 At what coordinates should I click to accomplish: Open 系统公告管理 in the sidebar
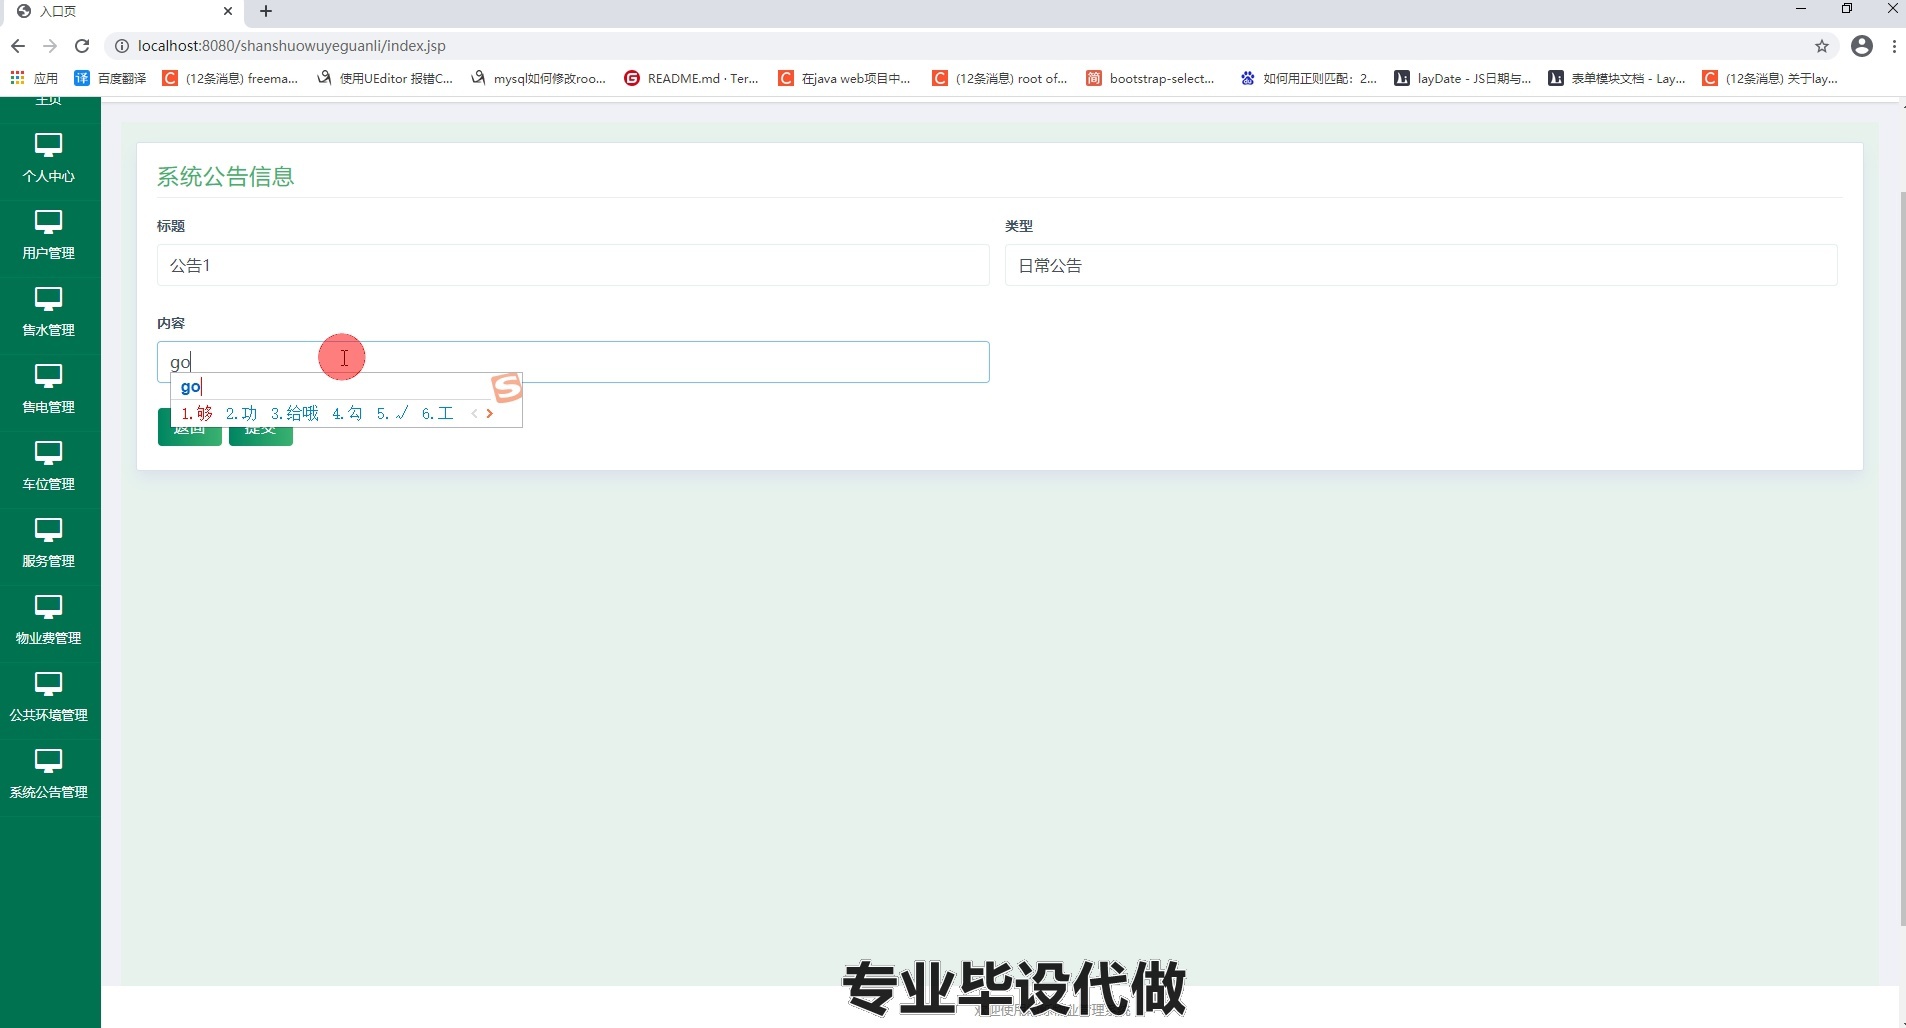pos(49,774)
